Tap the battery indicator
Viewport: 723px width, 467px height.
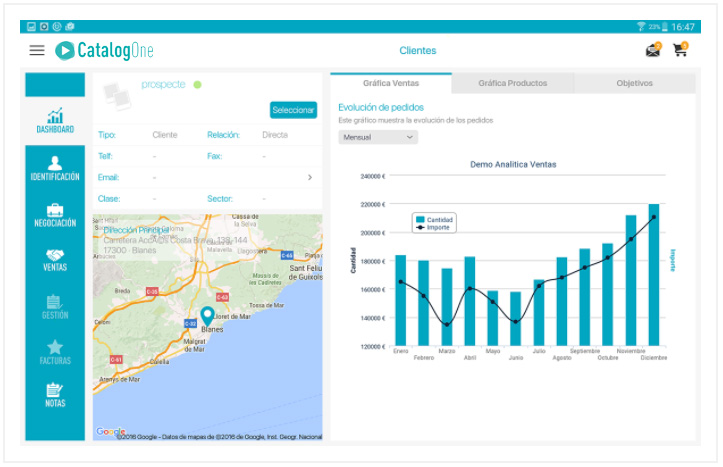coord(664,27)
